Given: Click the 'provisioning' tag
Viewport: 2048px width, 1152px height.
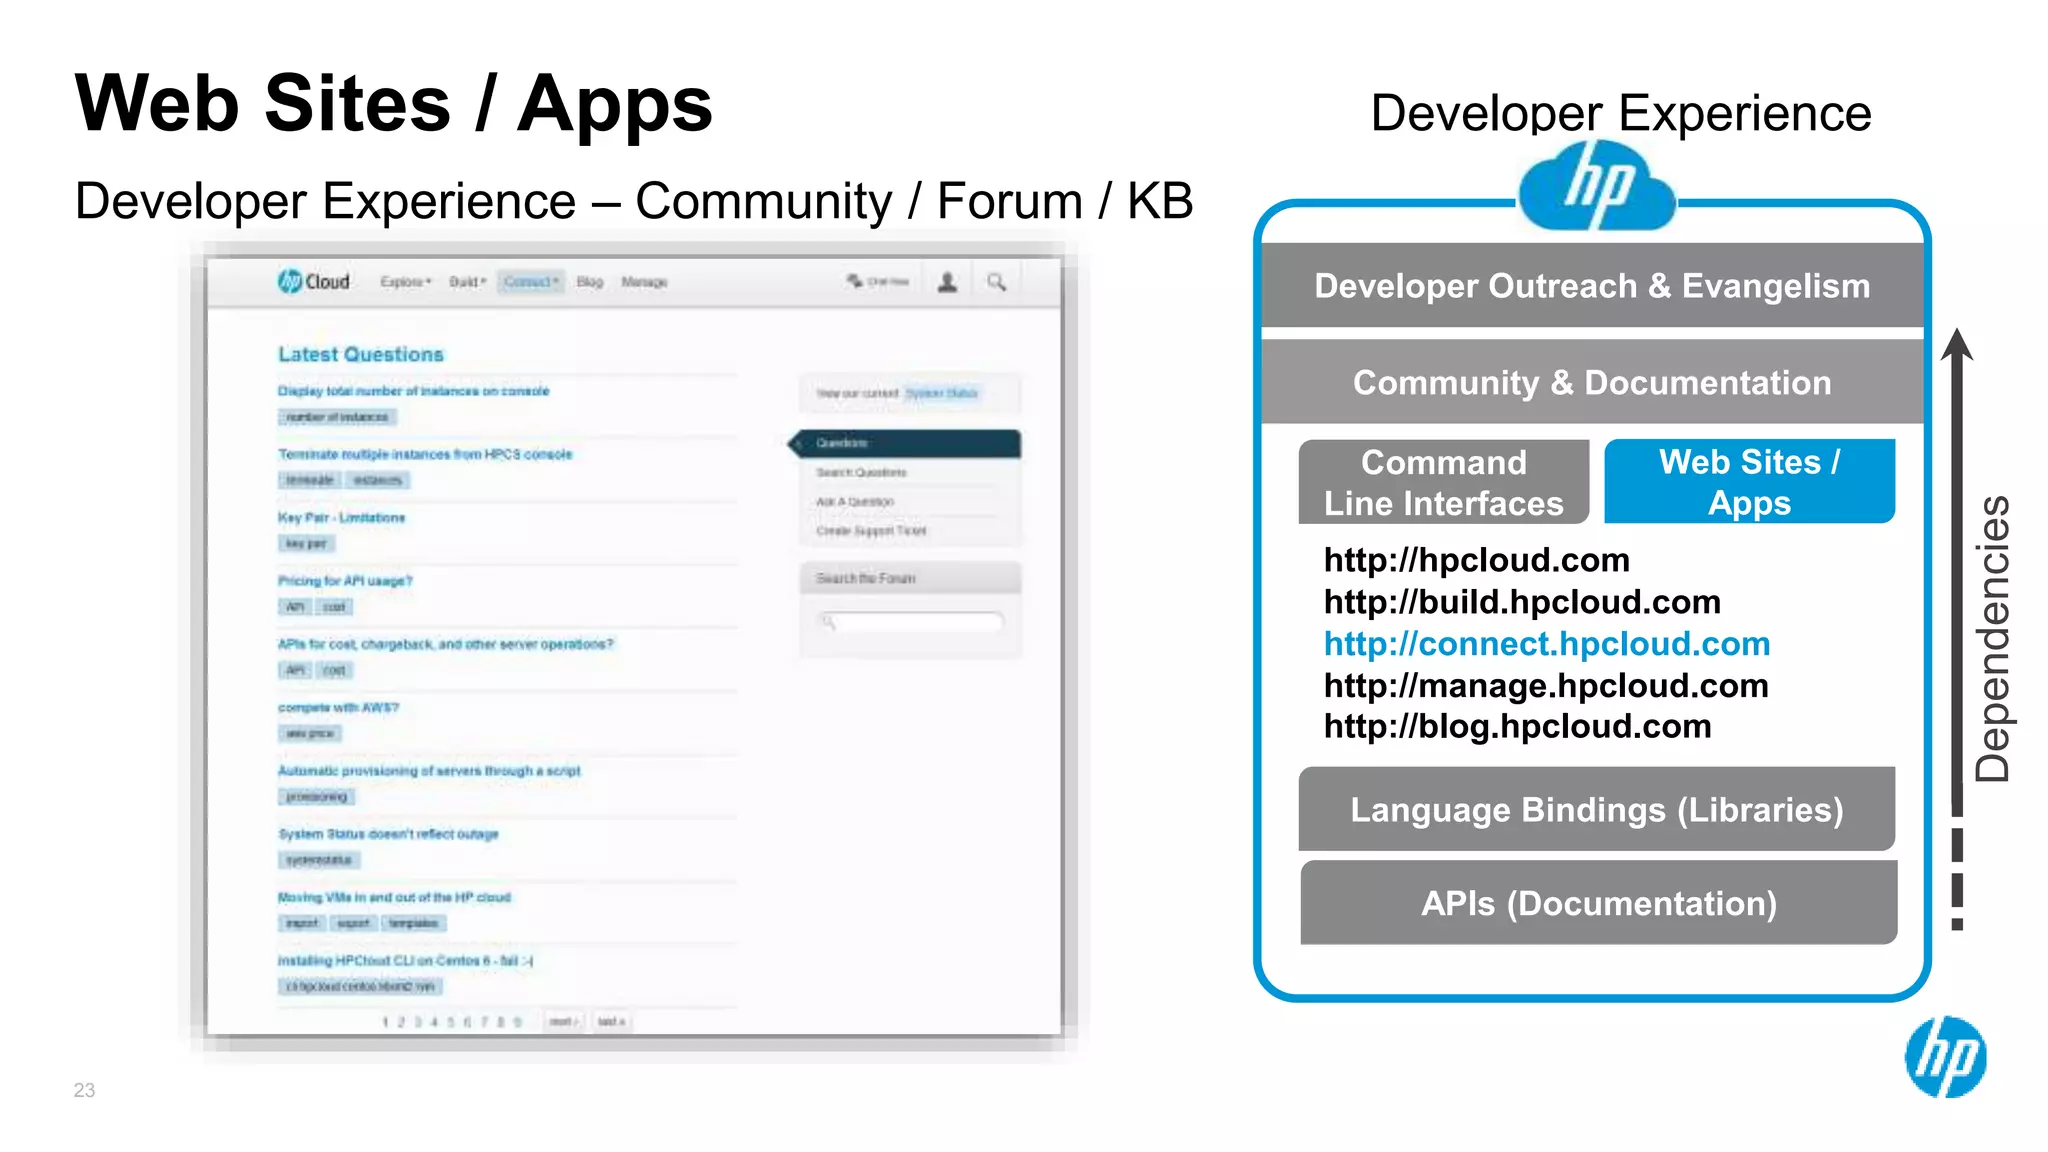Looking at the screenshot, I should pyautogui.click(x=316, y=797).
